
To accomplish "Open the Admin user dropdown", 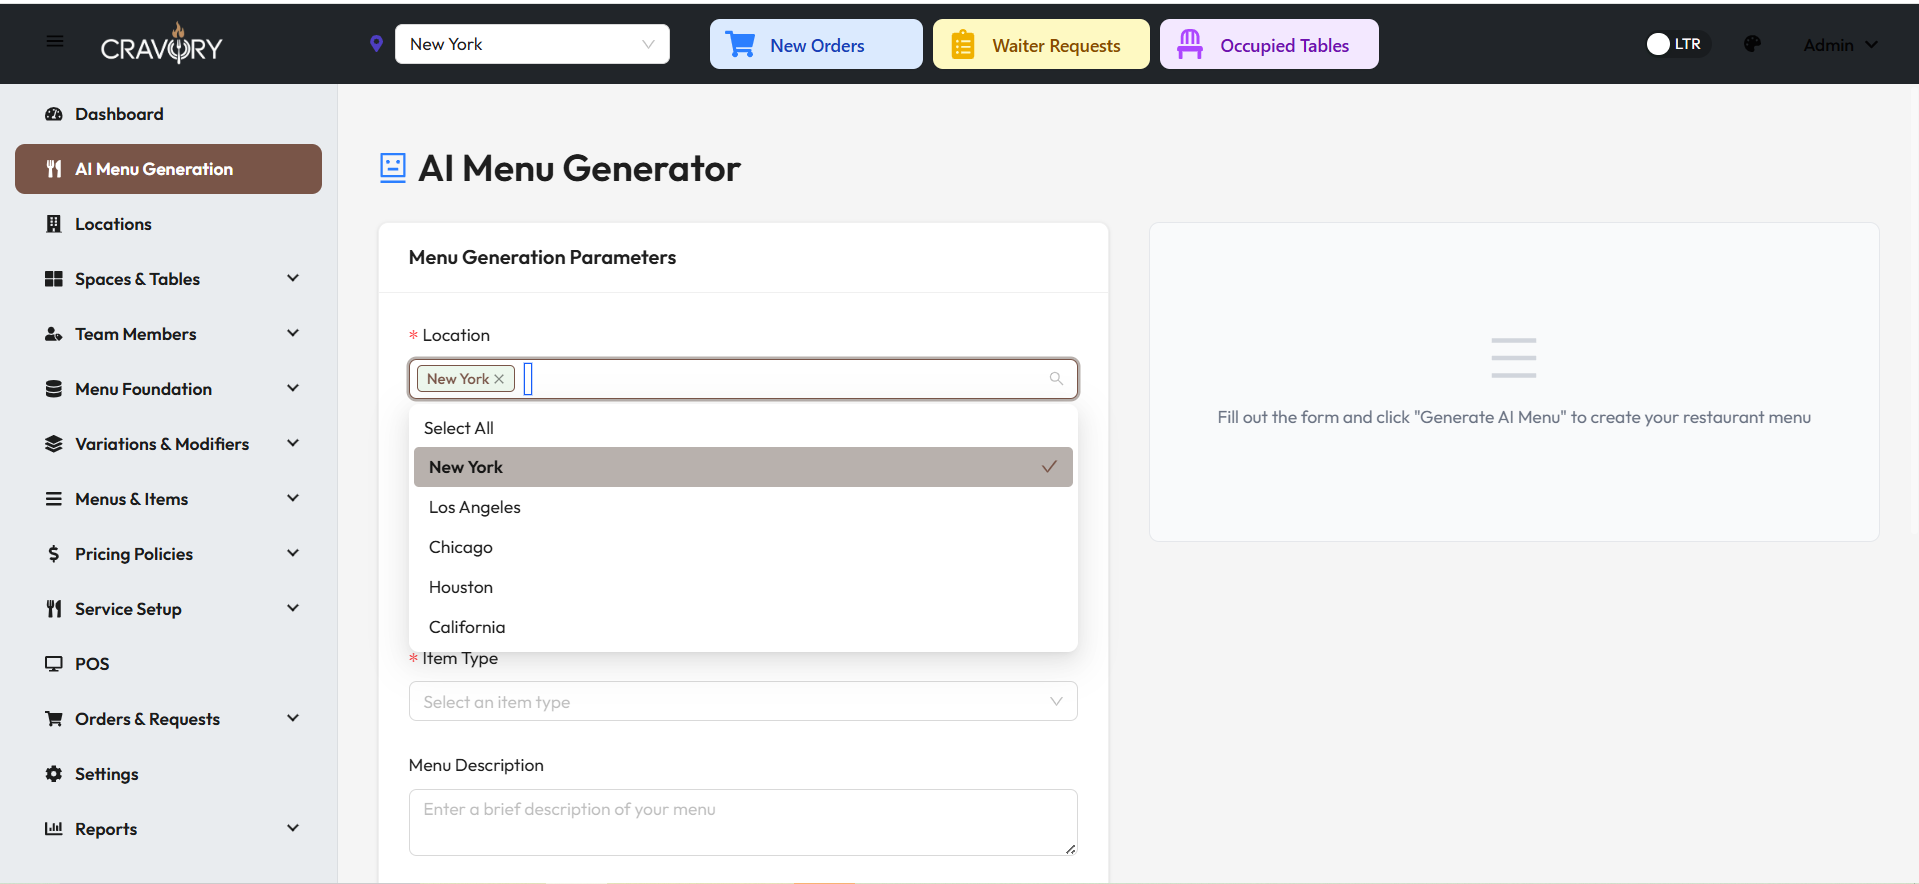I will (1840, 45).
